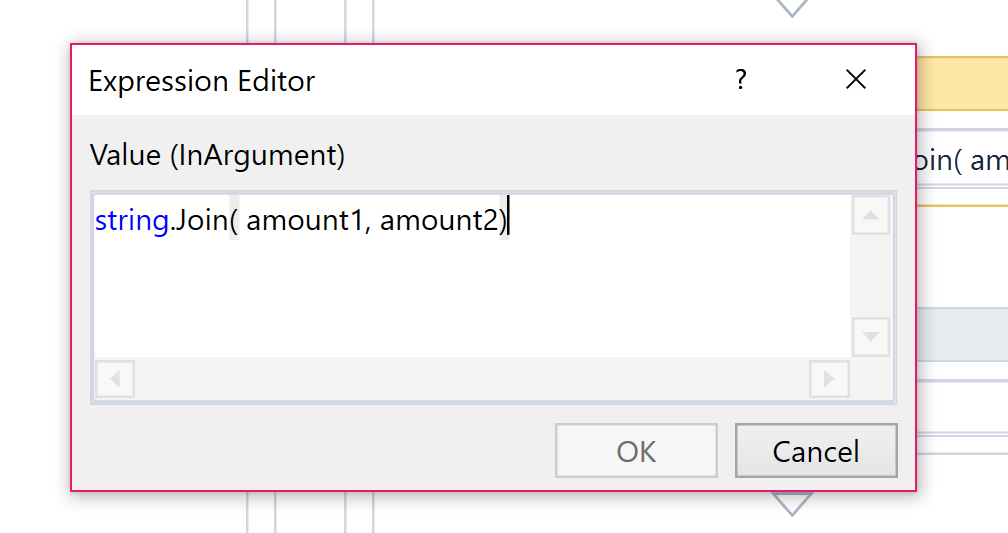Click the "amount1" argument in expression

click(x=304, y=220)
